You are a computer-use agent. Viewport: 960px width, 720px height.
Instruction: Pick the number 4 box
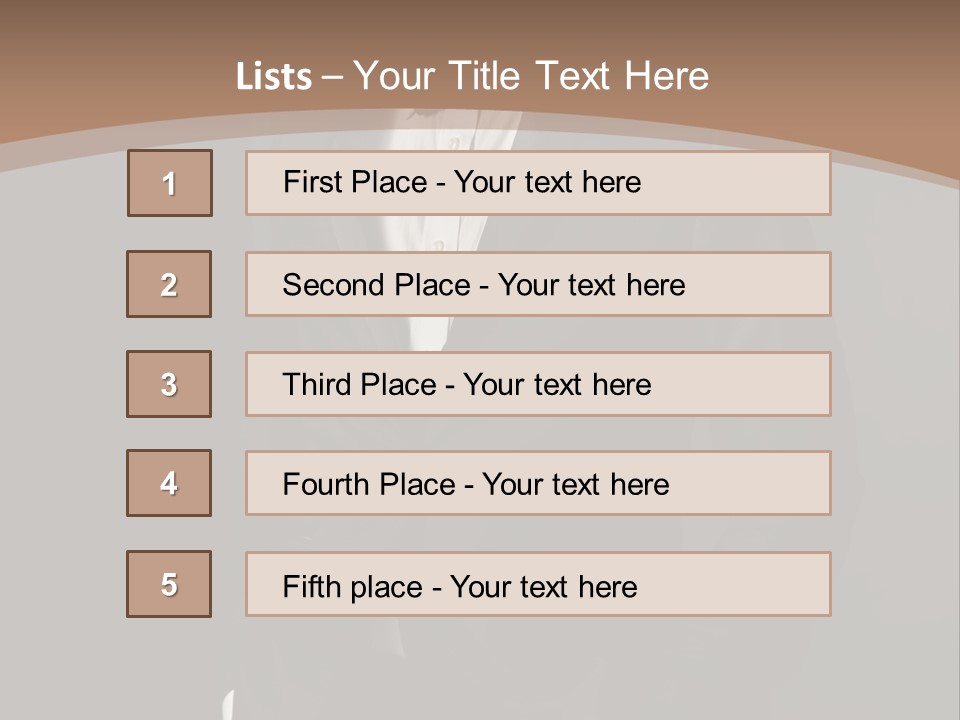169,483
